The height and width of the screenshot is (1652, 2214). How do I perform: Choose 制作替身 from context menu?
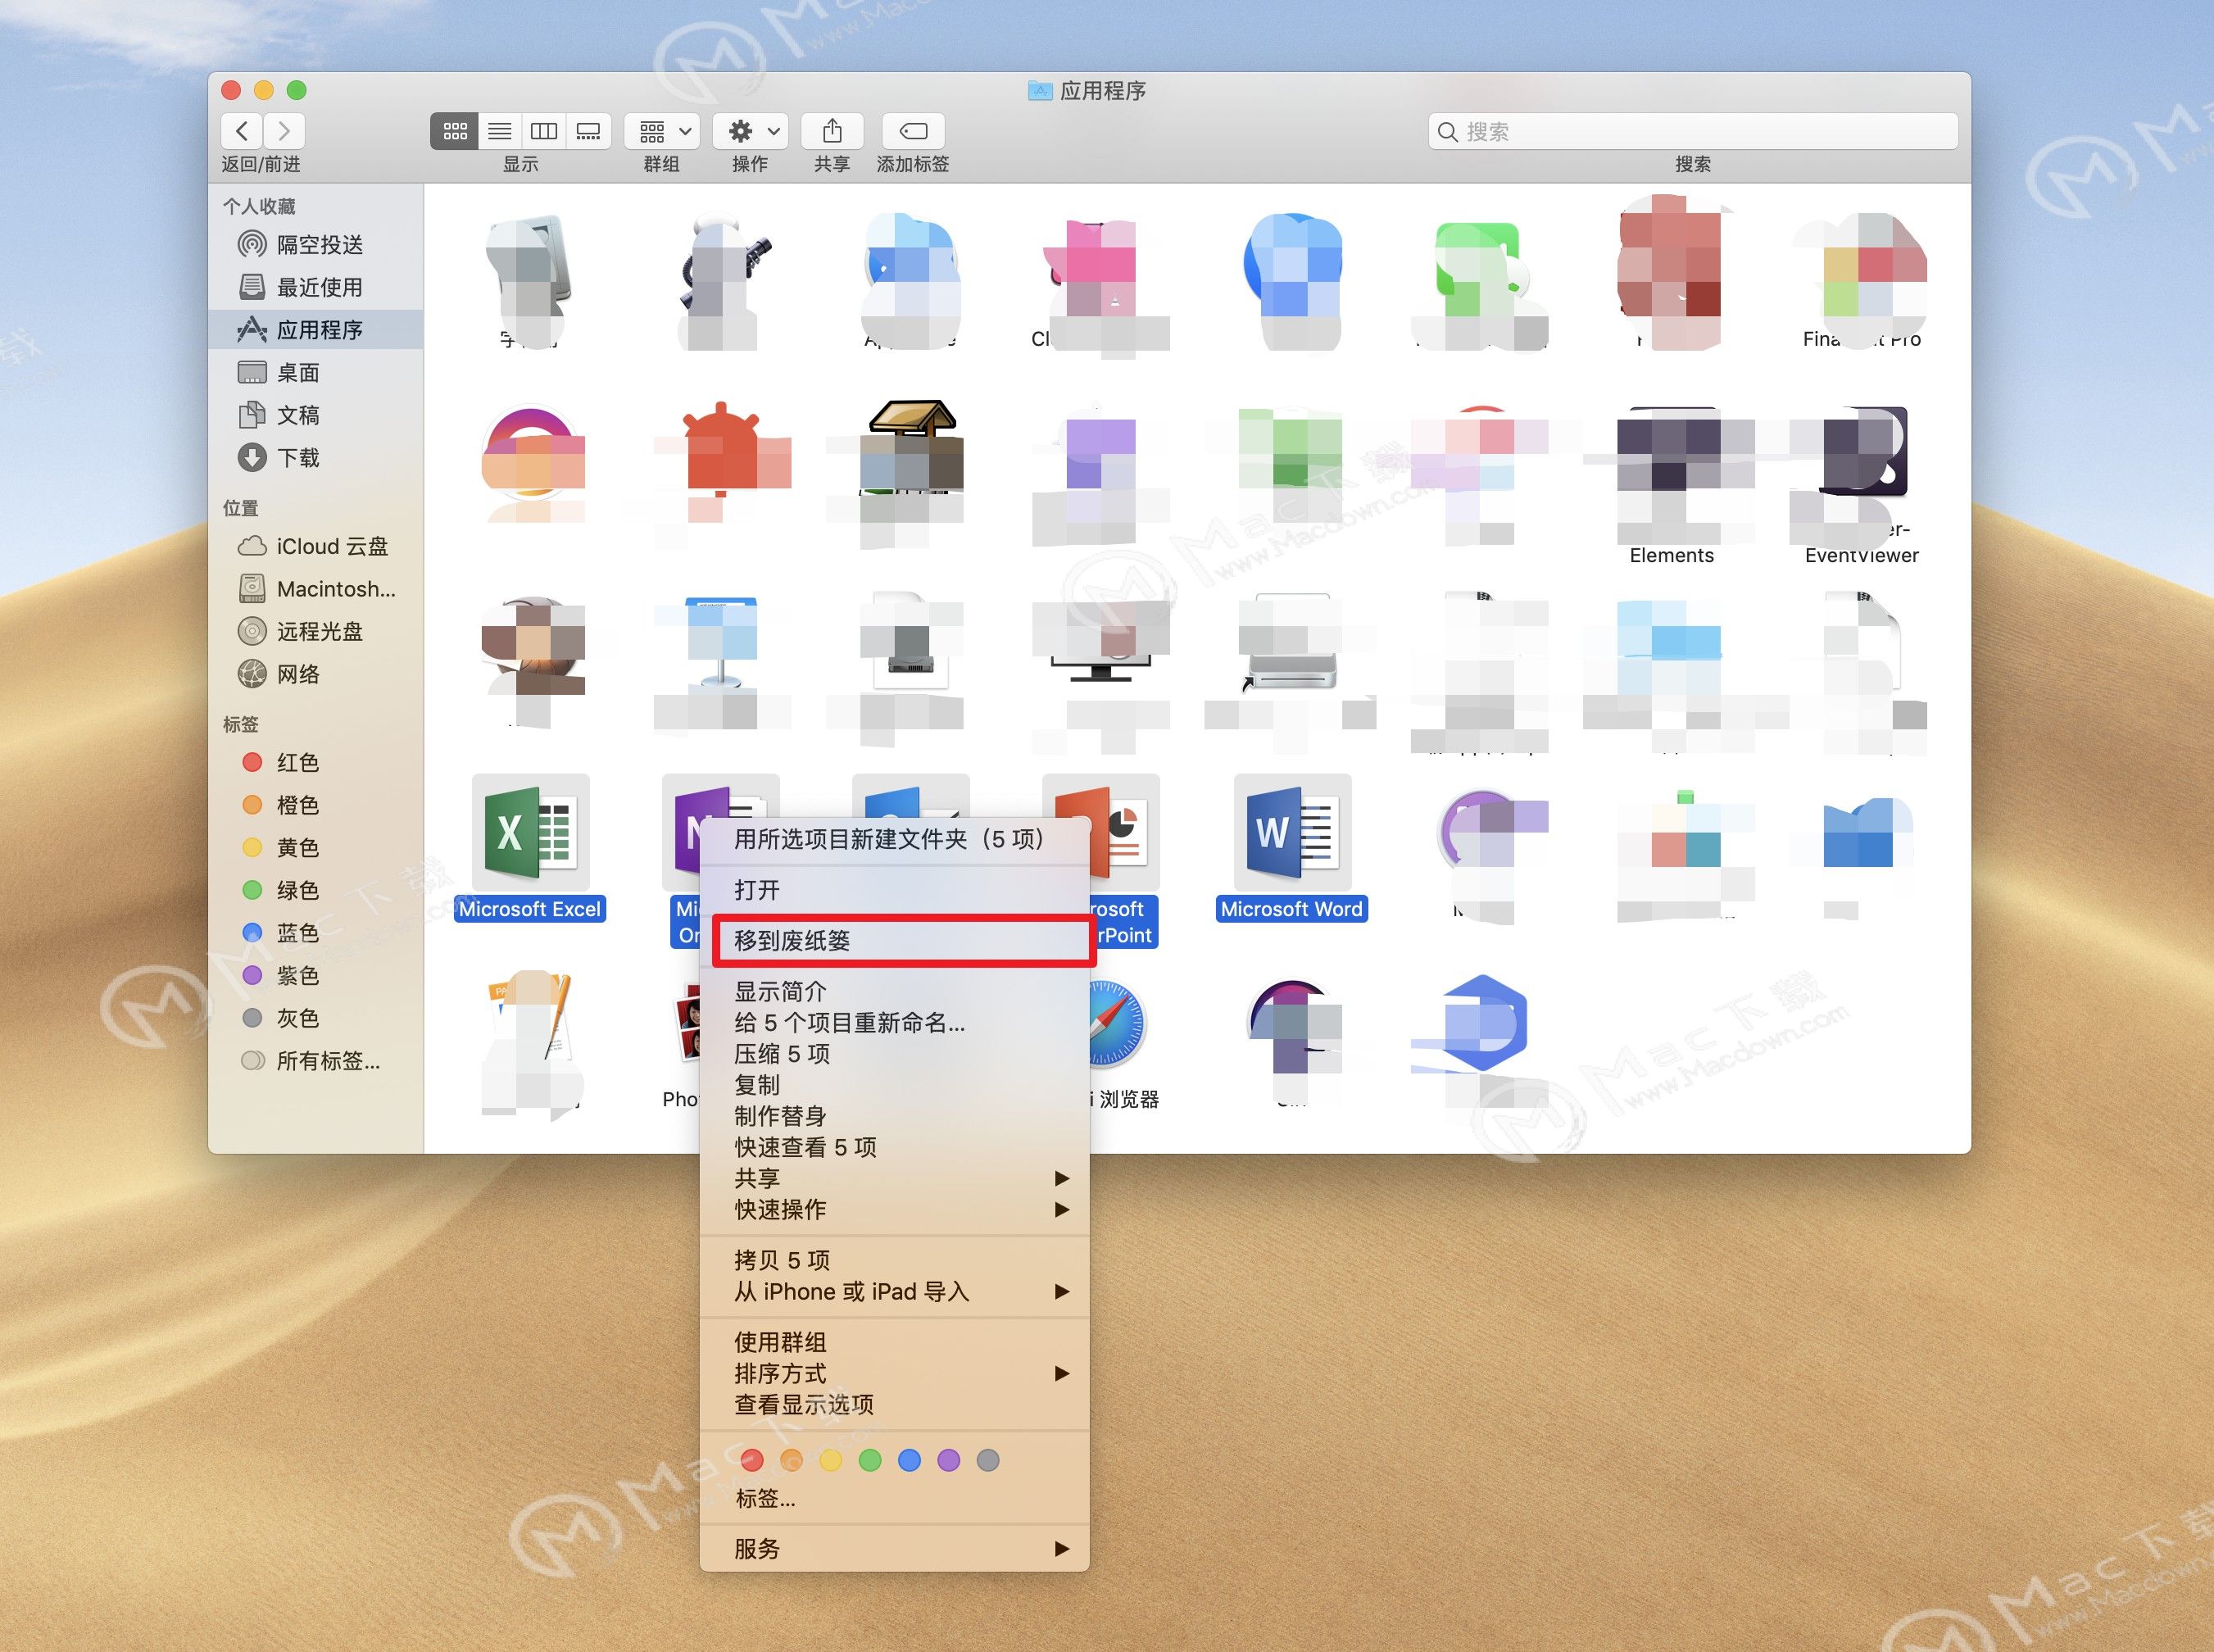point(894,1115)
